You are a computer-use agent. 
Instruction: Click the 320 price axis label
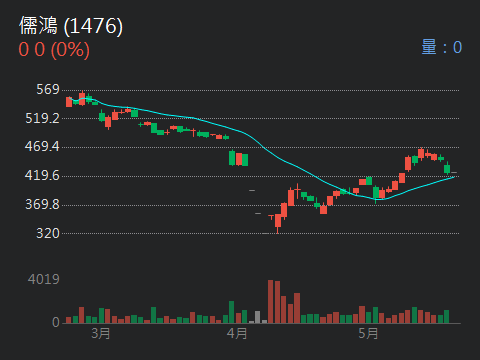[x=48, y=233]
